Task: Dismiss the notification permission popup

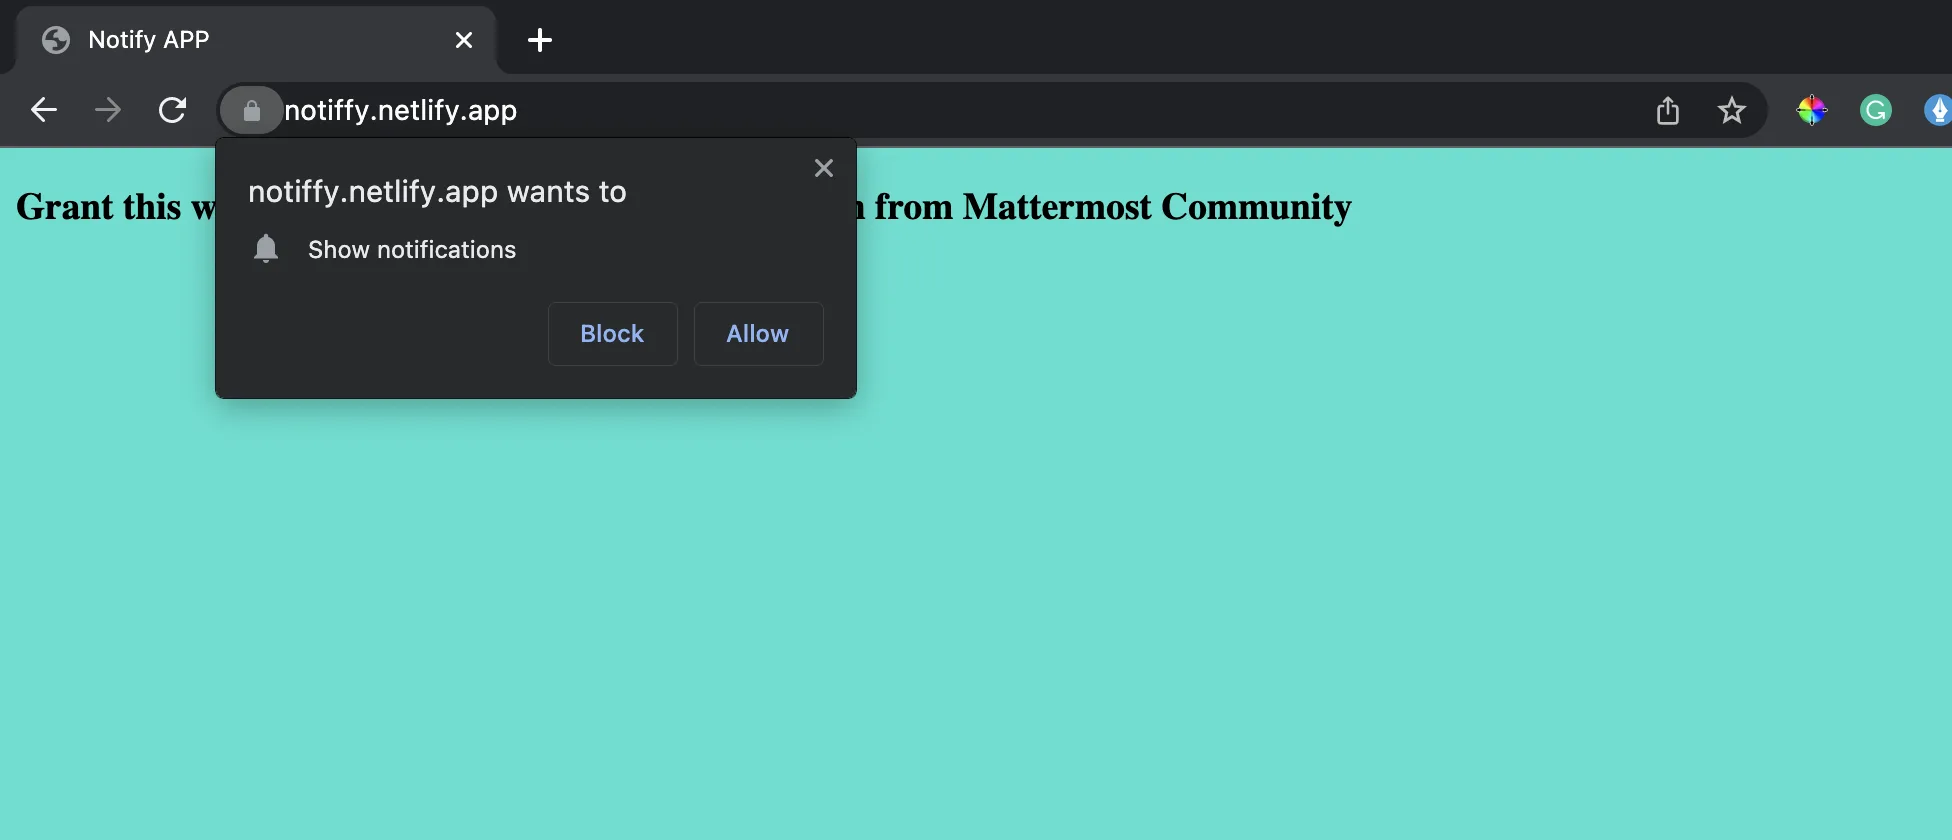Action: pos(824,168)
